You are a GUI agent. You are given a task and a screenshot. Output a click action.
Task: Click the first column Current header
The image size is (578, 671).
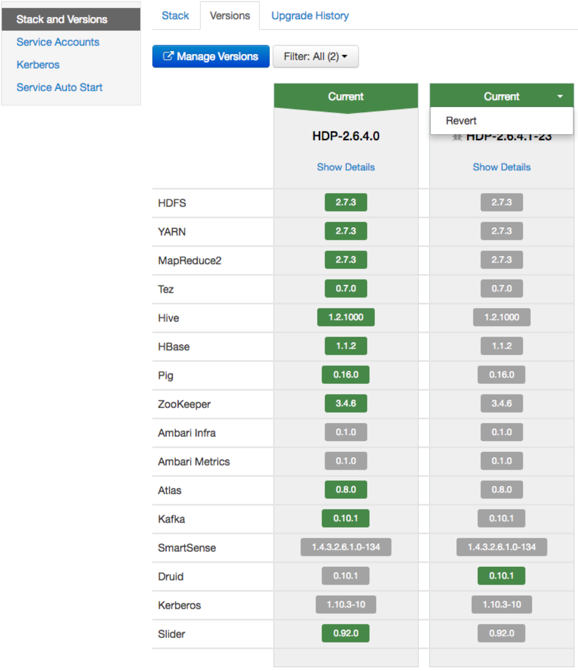click(346, 97)
